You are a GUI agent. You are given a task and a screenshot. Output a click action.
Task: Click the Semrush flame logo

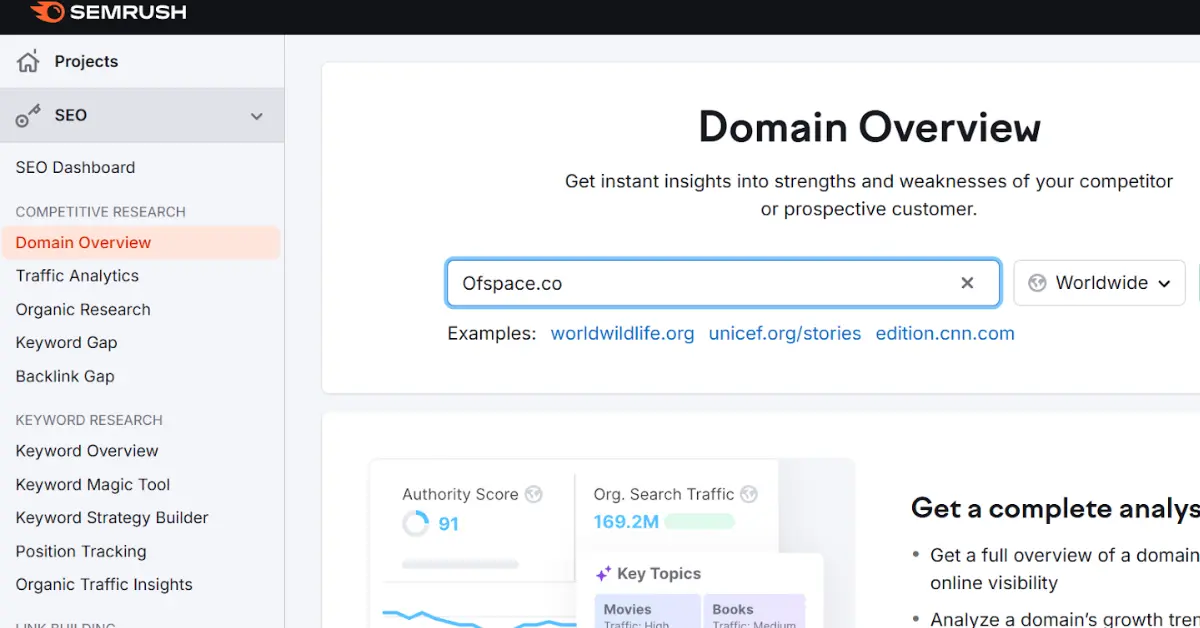click(x=46, y=12)
